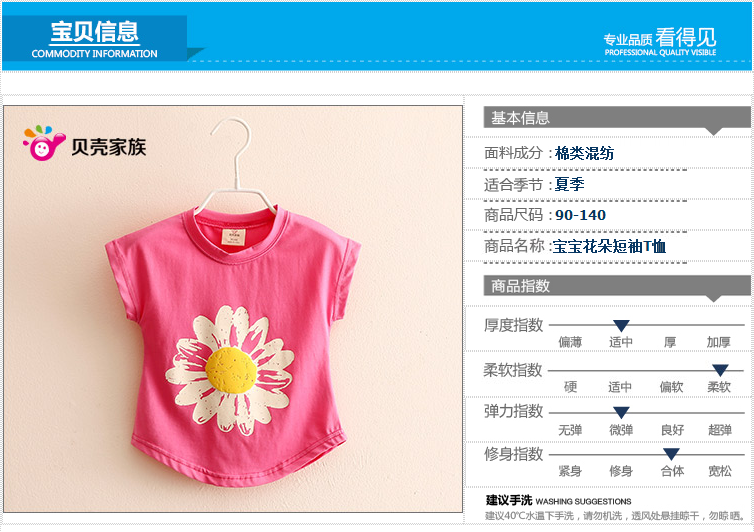Click the down arrow under 商品指数 header
This screenshot has width=754, height=532.
[714, 299]
